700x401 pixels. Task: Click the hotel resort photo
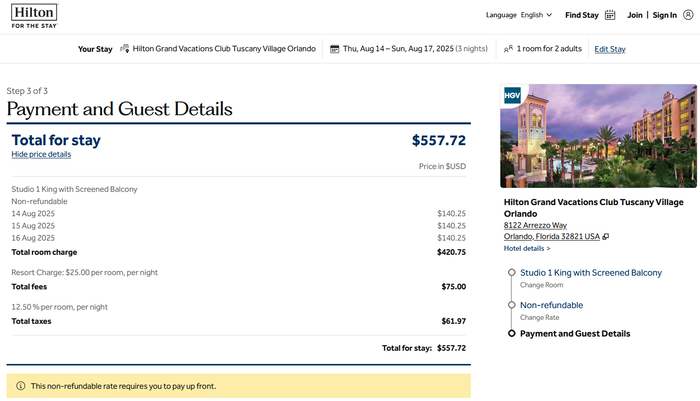598,136
